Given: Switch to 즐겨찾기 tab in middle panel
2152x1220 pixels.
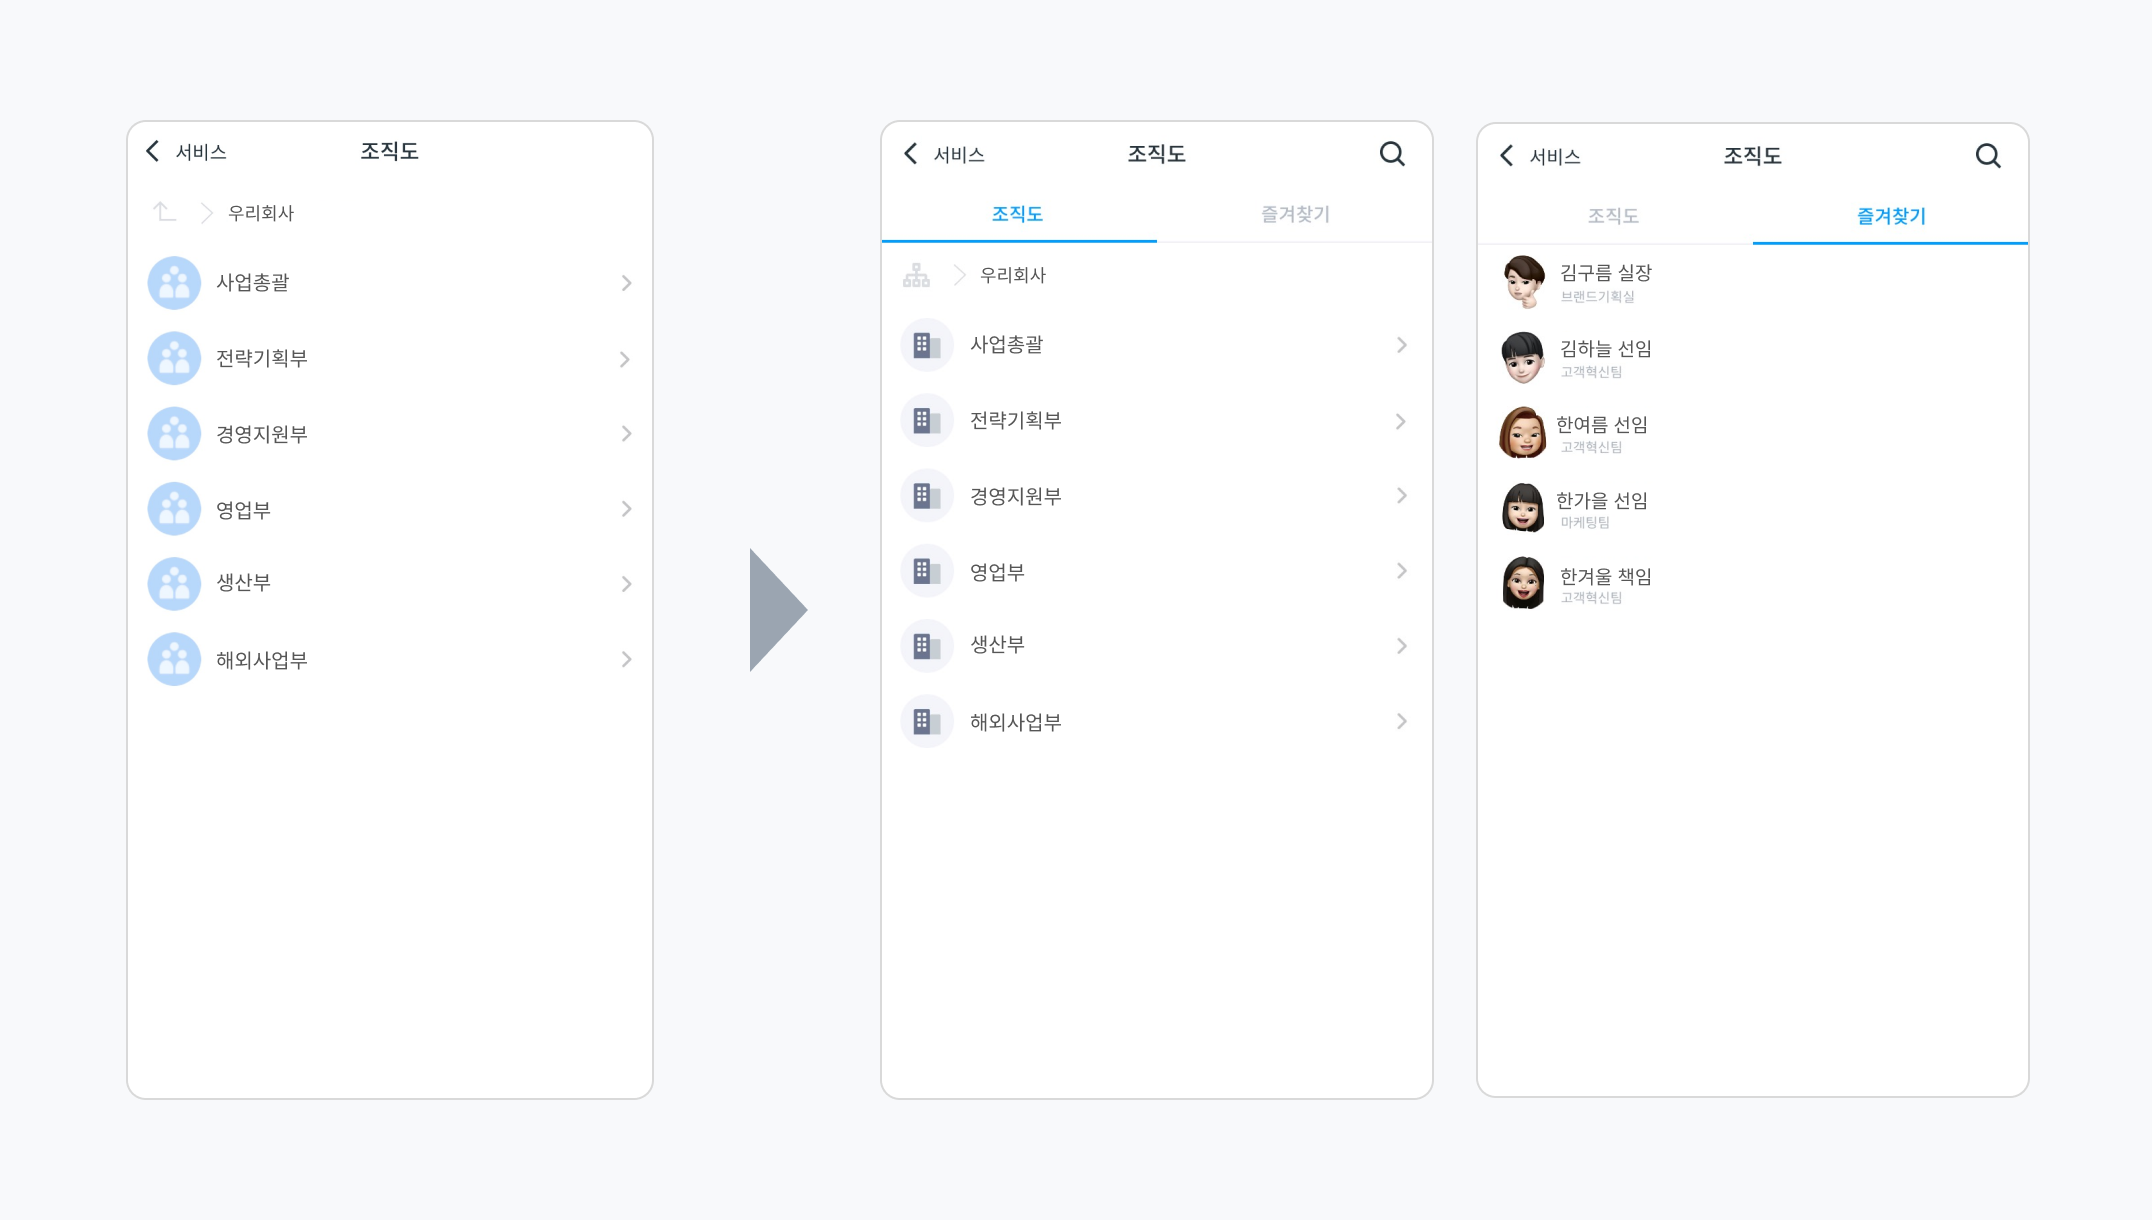Looking at the screenshot, I should click(x=1294, y=214).
